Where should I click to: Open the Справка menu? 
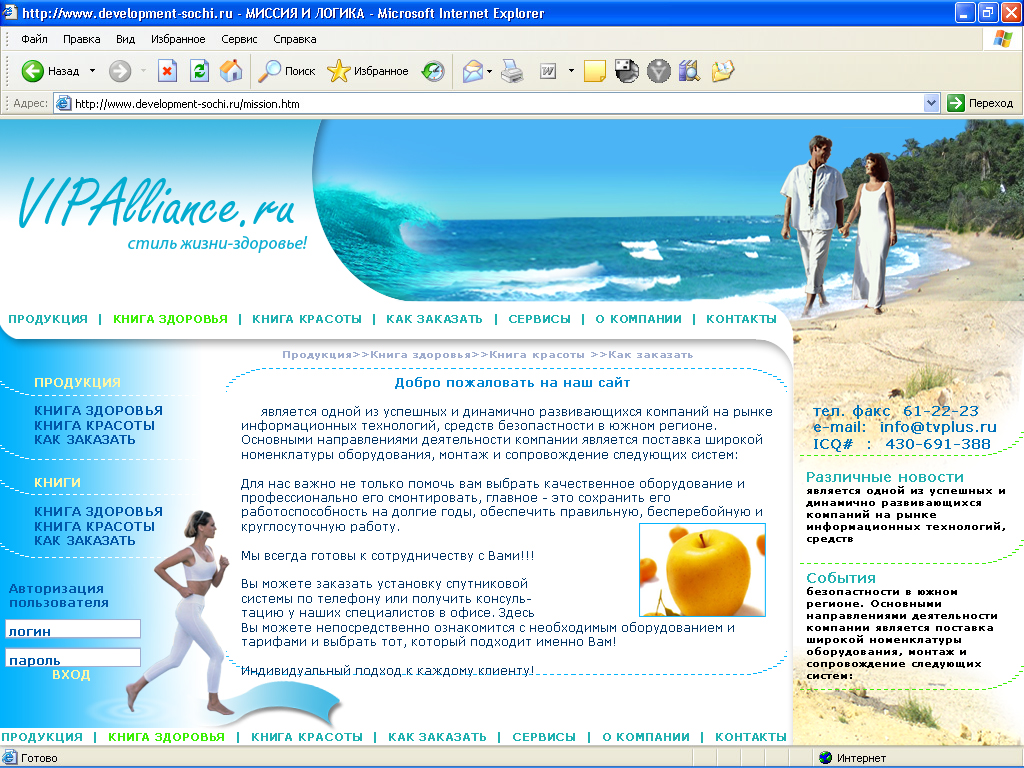point(295,39)
